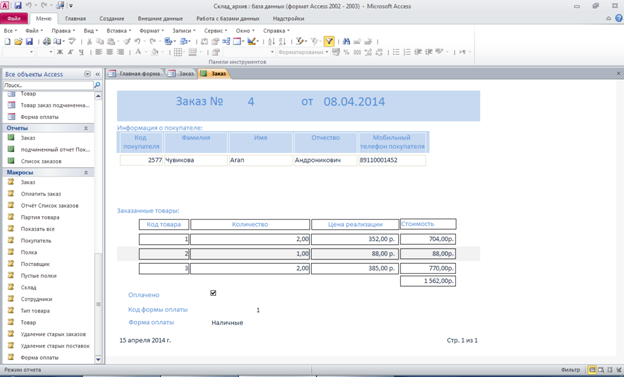
Task: Click the Report view icon in status bar
Action: pyautogui.click(x=592, y=370)
